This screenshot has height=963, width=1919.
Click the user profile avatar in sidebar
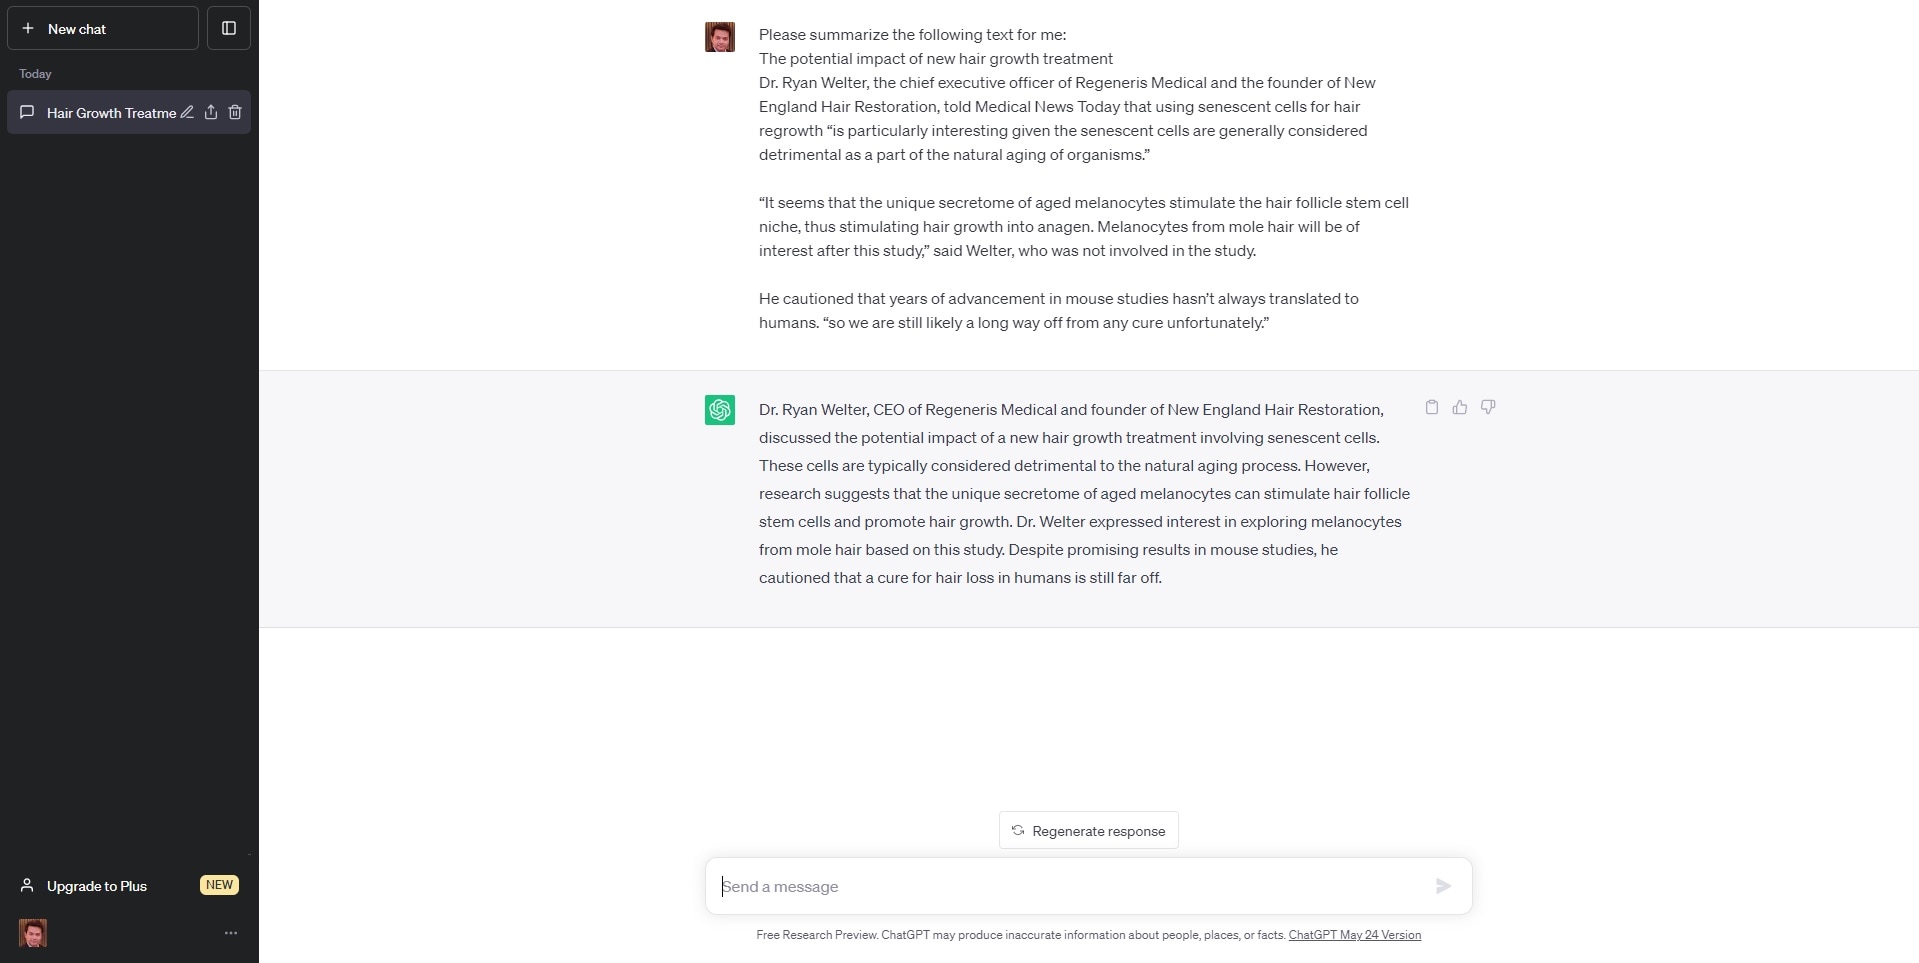(33, 933)
